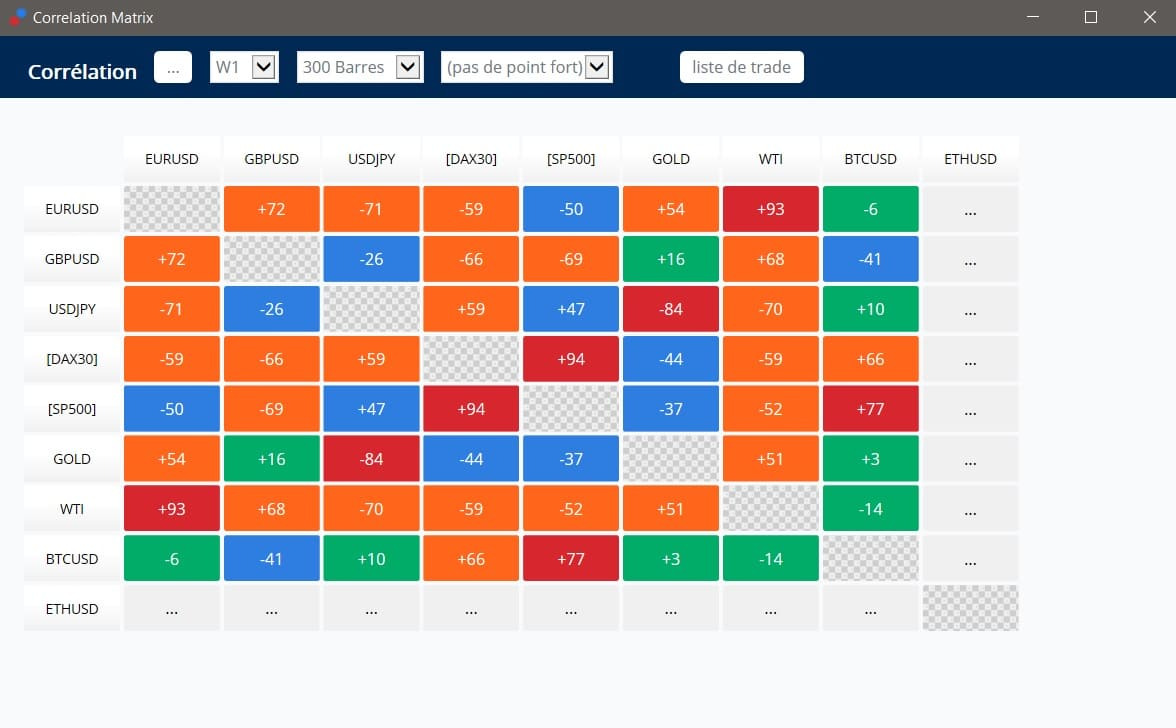Select the EURUSD column header
The height and width of the screenshot is (728, 1176).
click(172, 159)
